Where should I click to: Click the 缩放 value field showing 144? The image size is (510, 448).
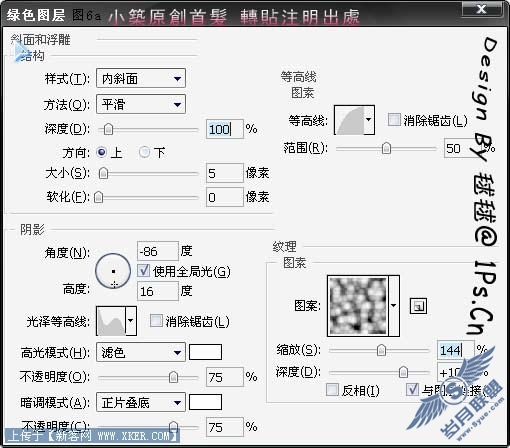pos(455,350)
